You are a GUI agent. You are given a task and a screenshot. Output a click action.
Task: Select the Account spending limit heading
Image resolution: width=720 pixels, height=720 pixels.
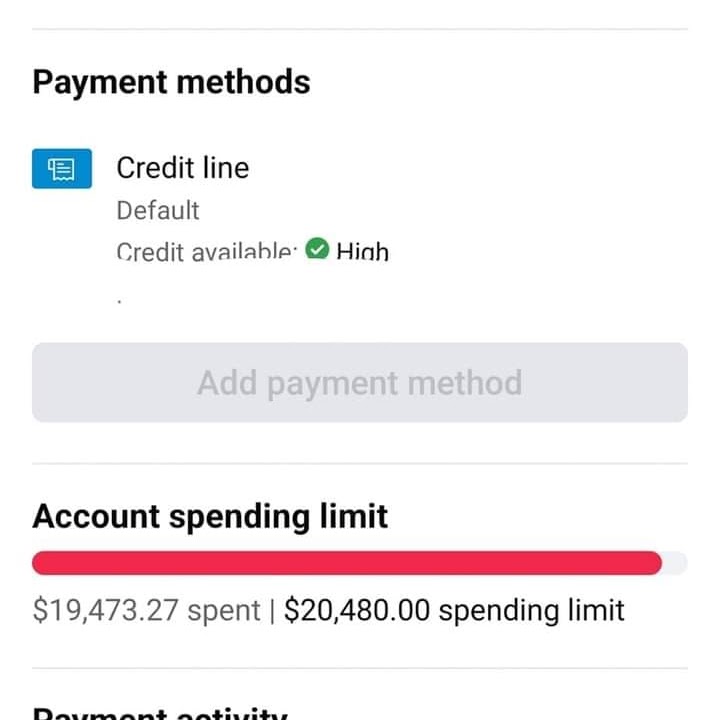coord(210,517)
